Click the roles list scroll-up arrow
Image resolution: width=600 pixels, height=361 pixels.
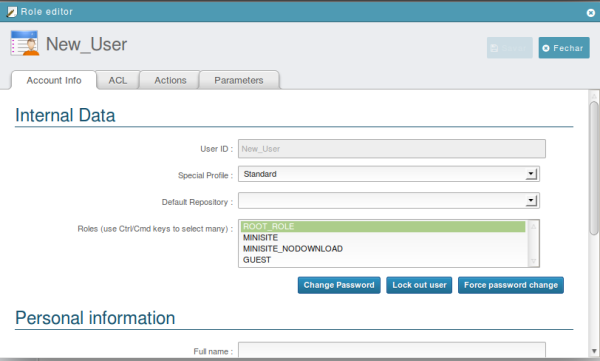pos(533,227)
